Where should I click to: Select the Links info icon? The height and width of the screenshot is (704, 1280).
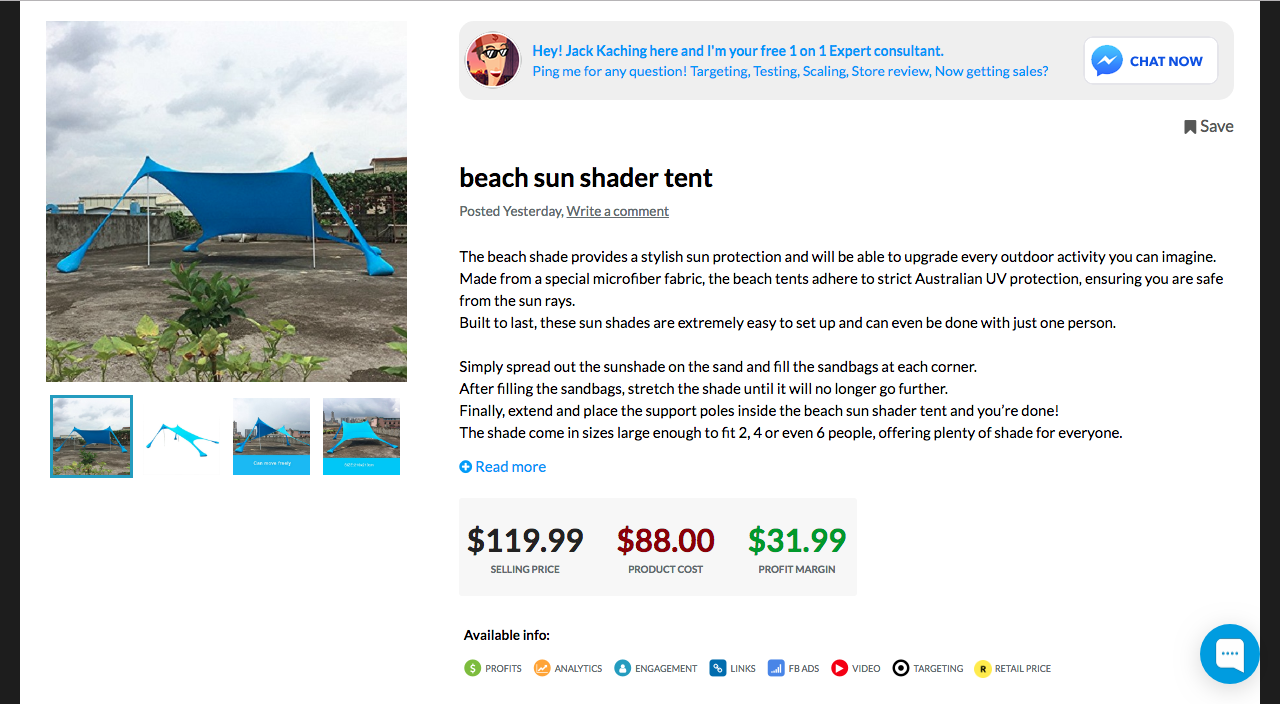point(718,668)
